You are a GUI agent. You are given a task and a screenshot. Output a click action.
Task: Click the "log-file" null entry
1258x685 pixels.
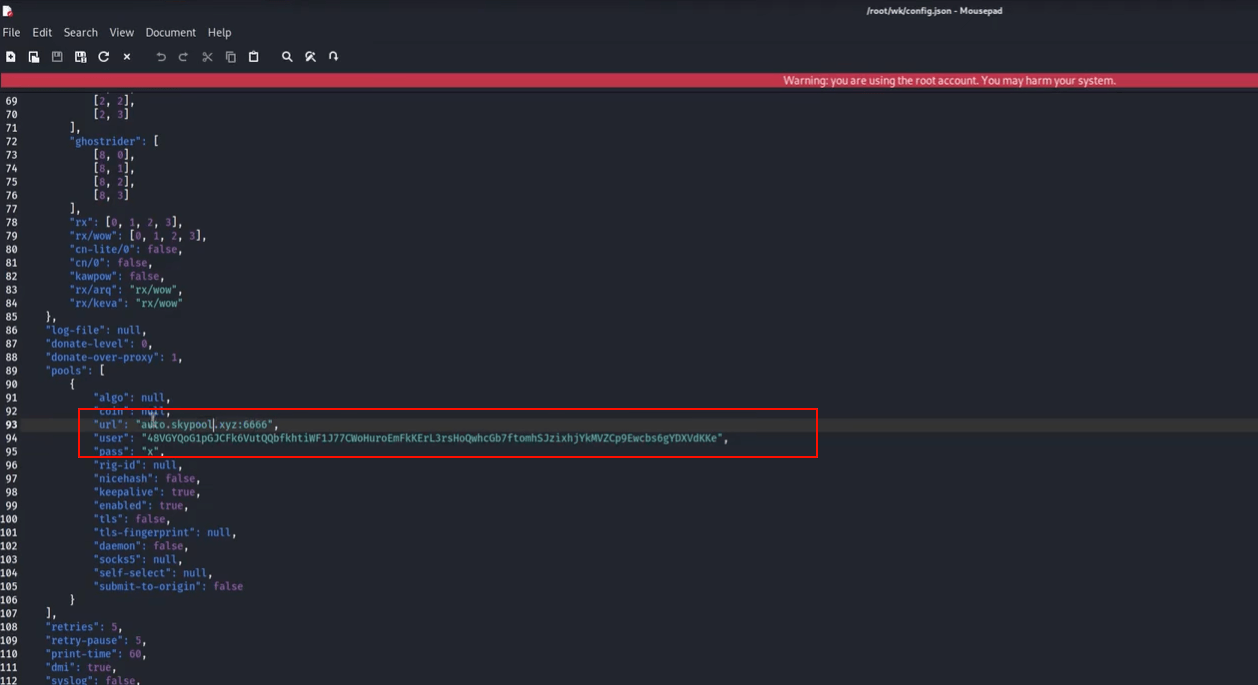[x=96, y=330]
